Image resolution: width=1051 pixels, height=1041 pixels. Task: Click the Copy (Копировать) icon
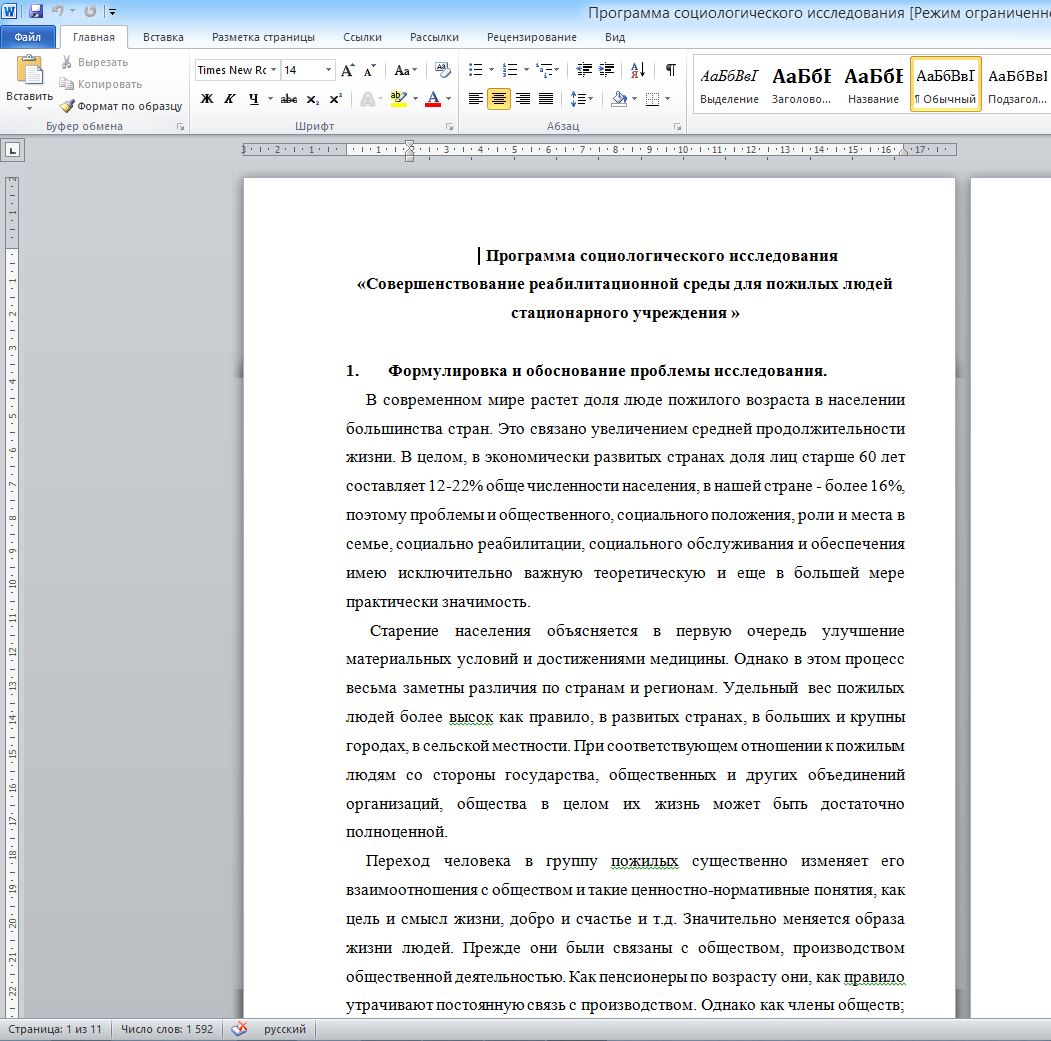pyautogui.click(x=66, y=84)
